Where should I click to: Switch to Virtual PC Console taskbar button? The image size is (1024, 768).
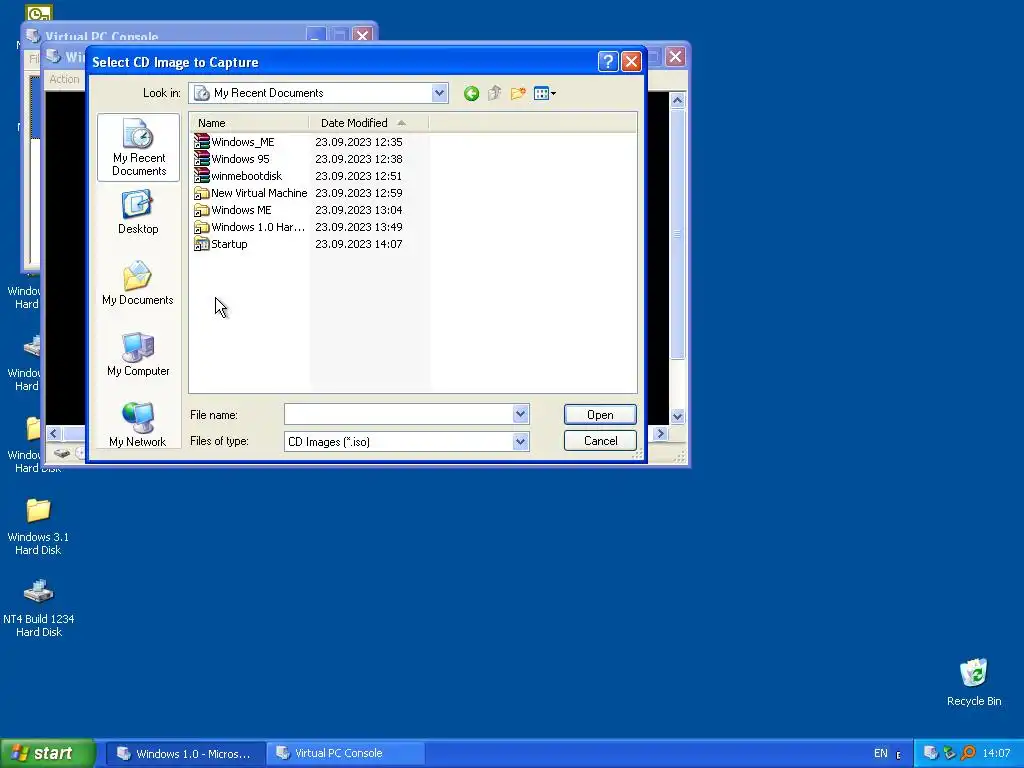(x=346, y=754)
